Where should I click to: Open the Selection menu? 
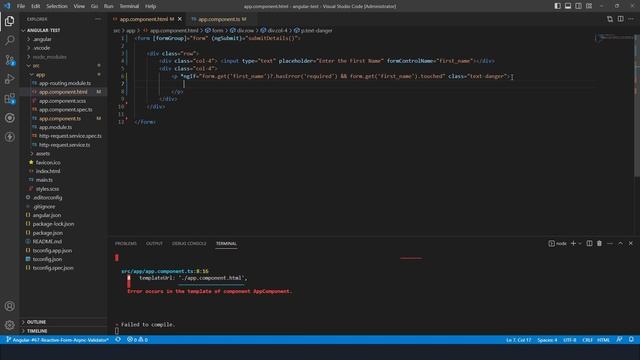pos(57,6)
